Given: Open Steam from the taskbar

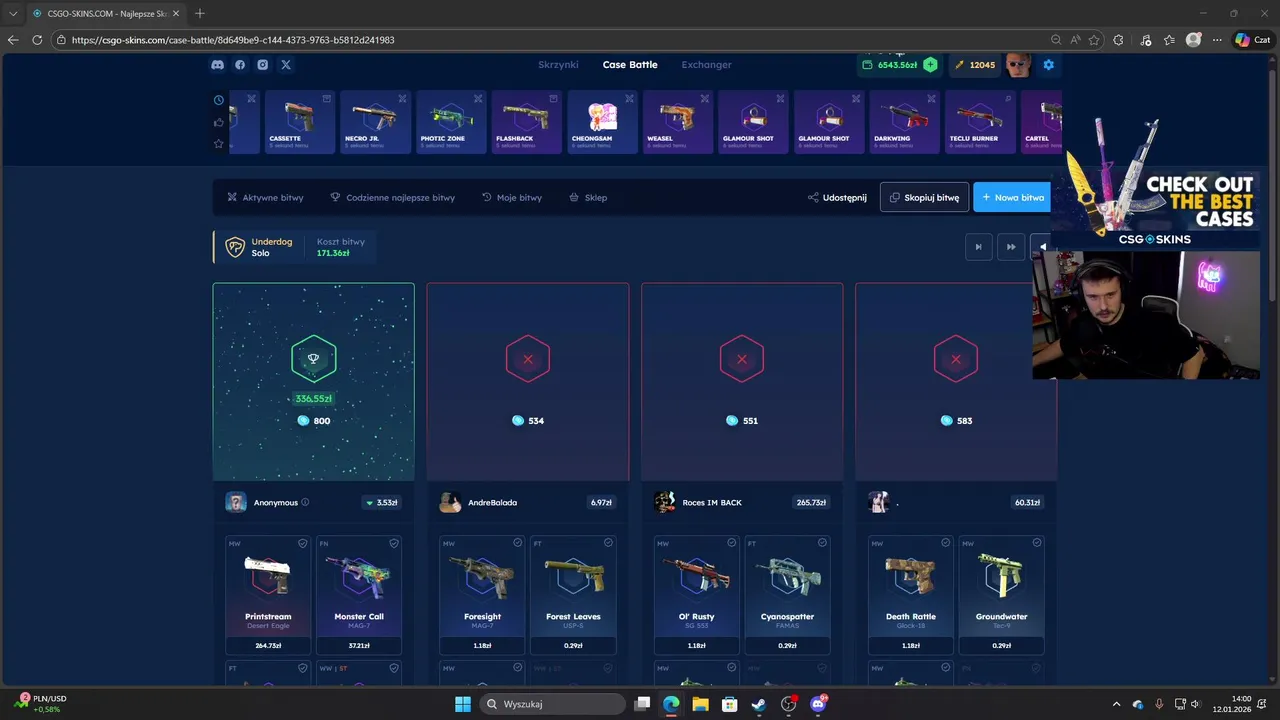Looking at the screenshot, I should pyautogui.click(x=759, y=704).
